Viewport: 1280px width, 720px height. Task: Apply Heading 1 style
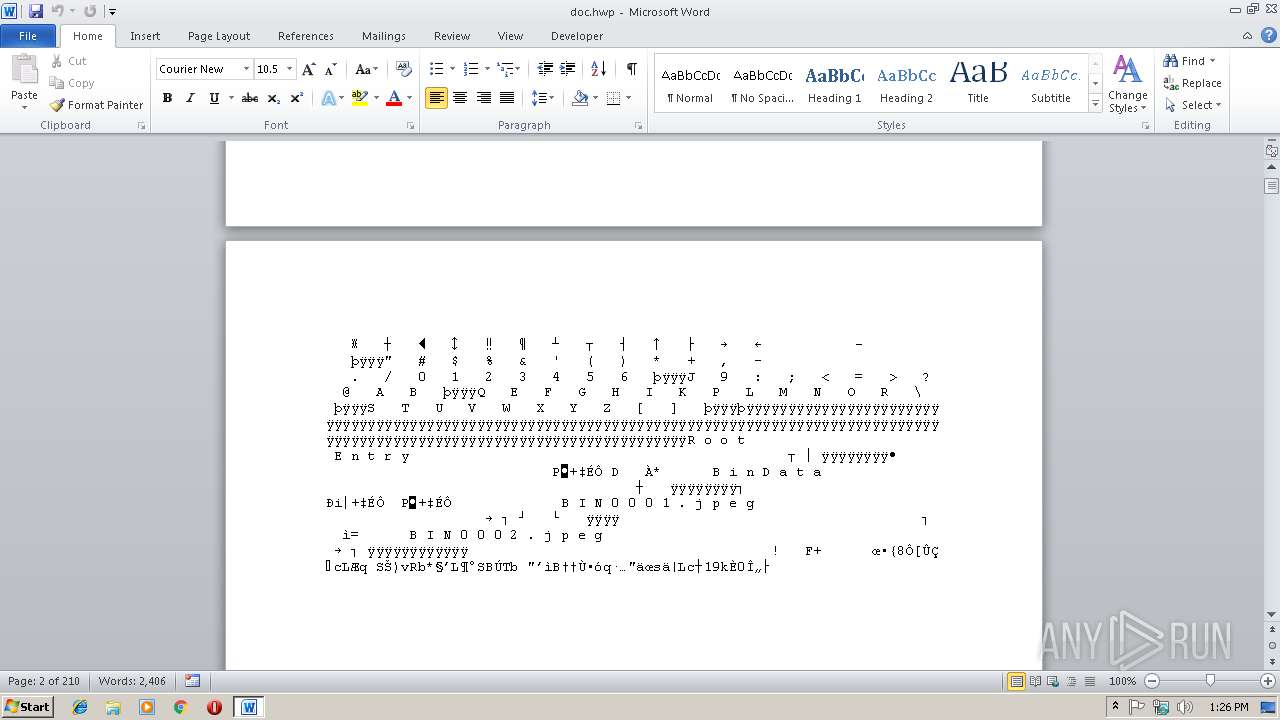[x=834, y=84]
